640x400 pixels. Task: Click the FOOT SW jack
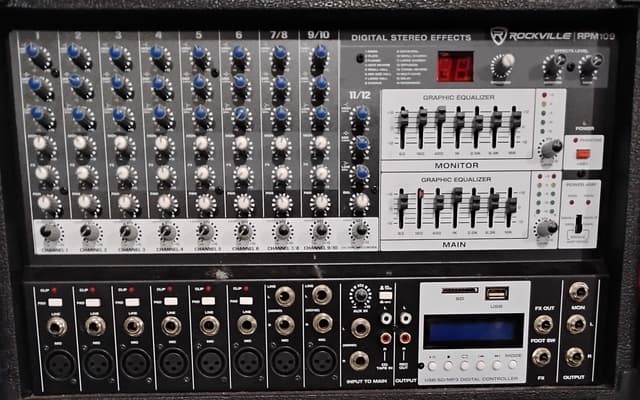542,357
